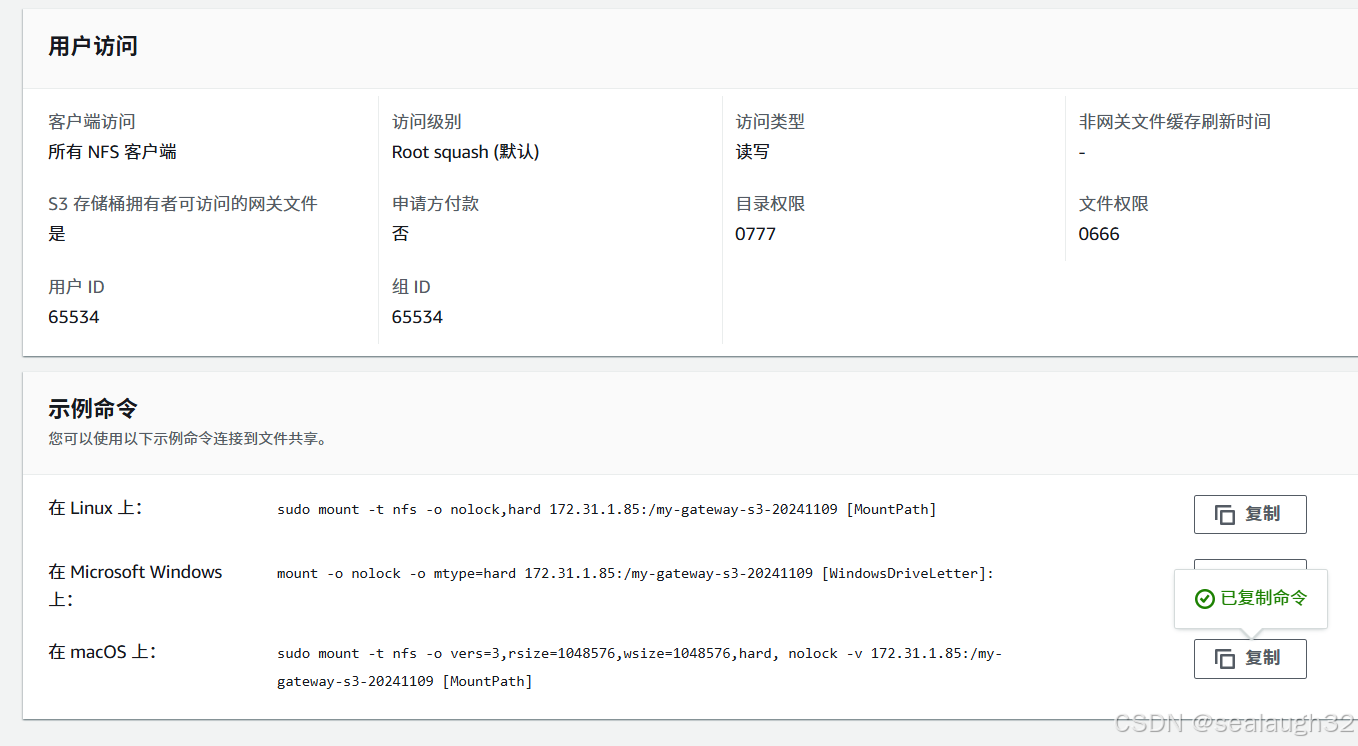Select the Linux sudo mount command text
1358x746 pixels.
(x=607, y=509)
